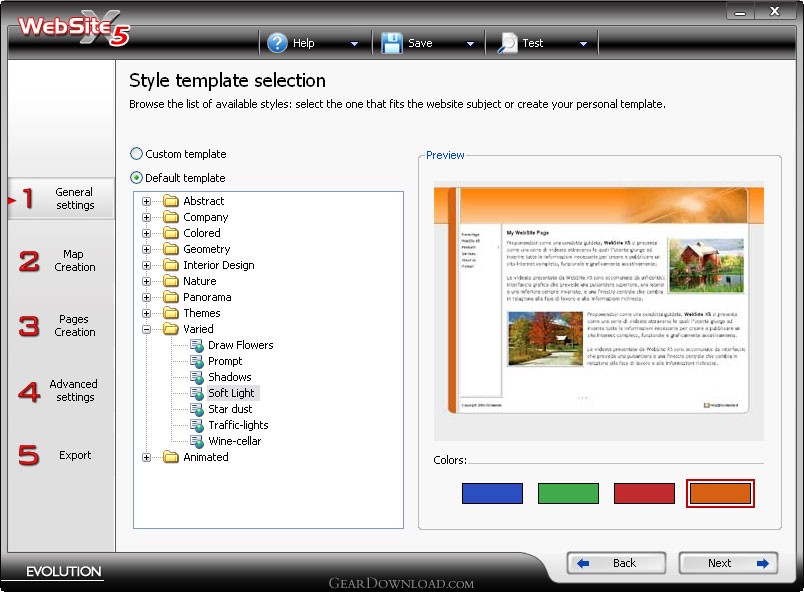Click the Colored folder icon

171,233
